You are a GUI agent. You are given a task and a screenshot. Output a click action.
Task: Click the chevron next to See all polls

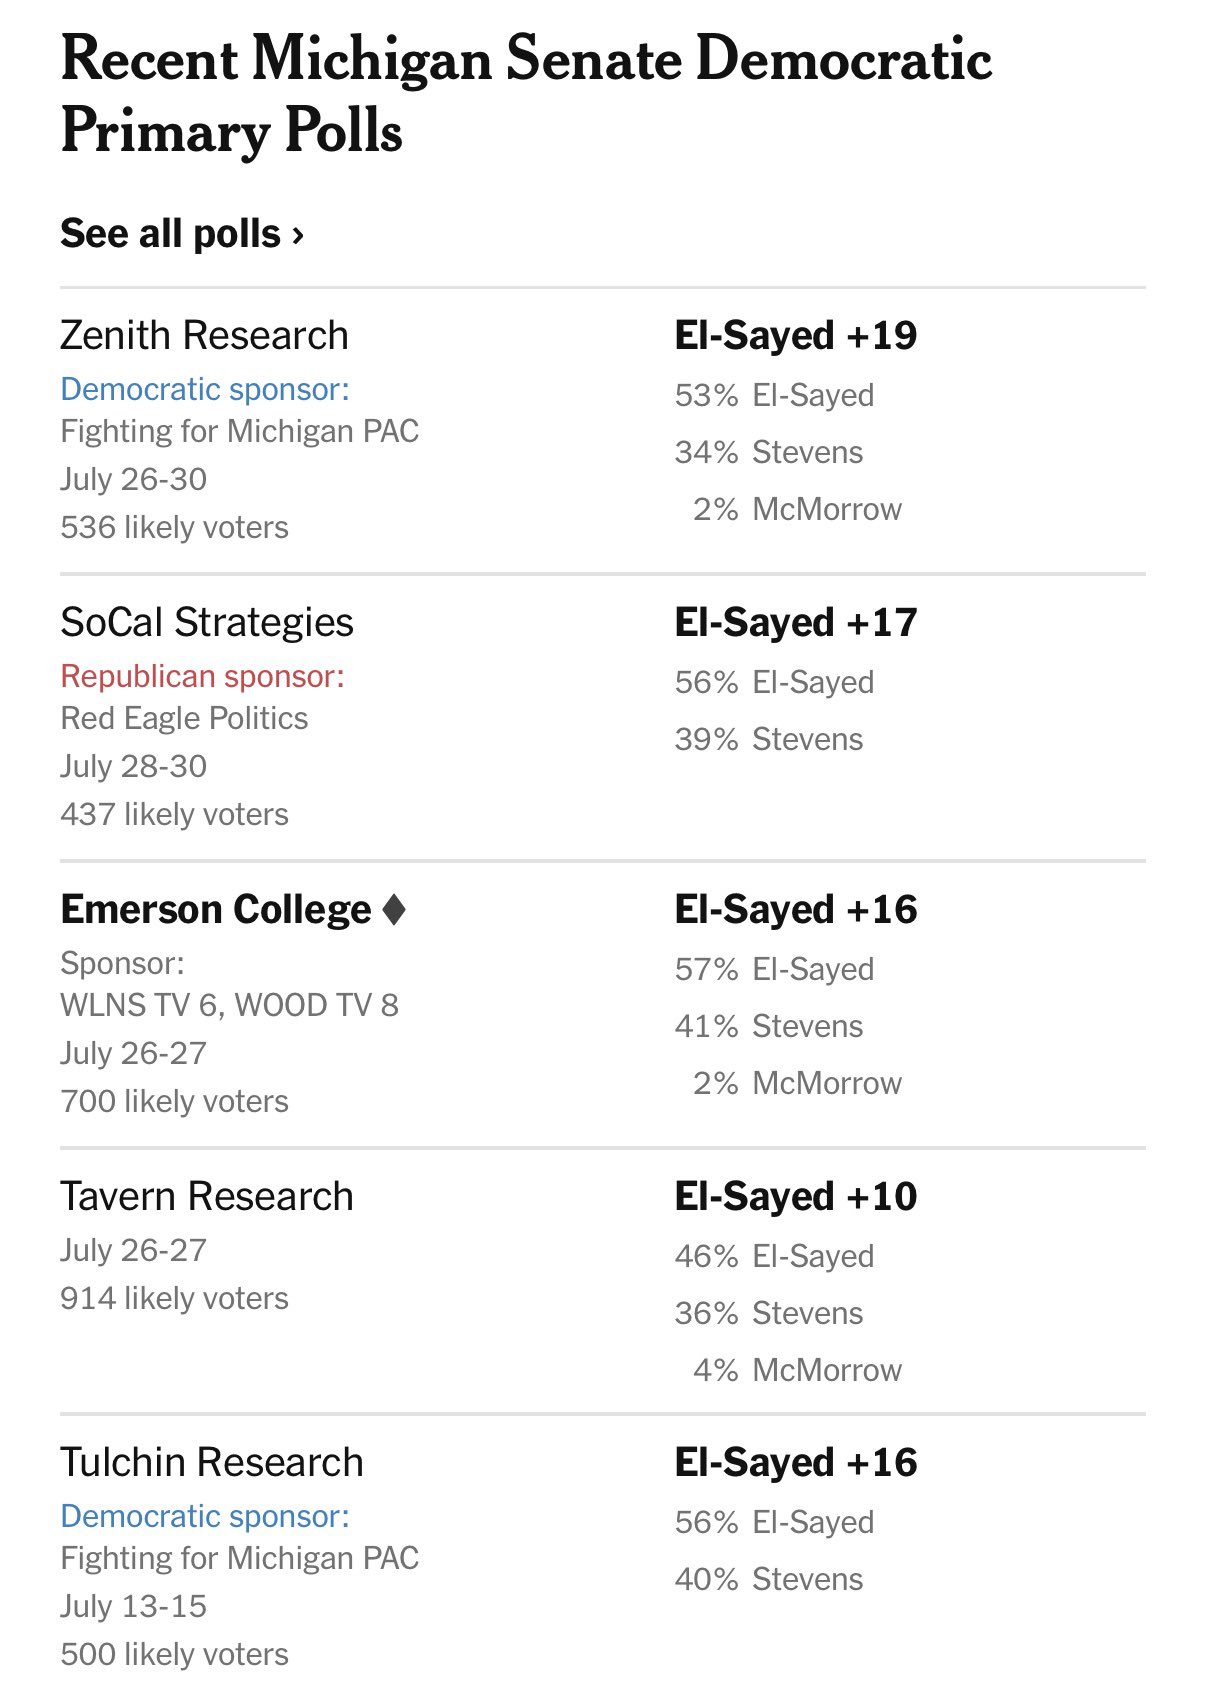[x=297, y=236]
